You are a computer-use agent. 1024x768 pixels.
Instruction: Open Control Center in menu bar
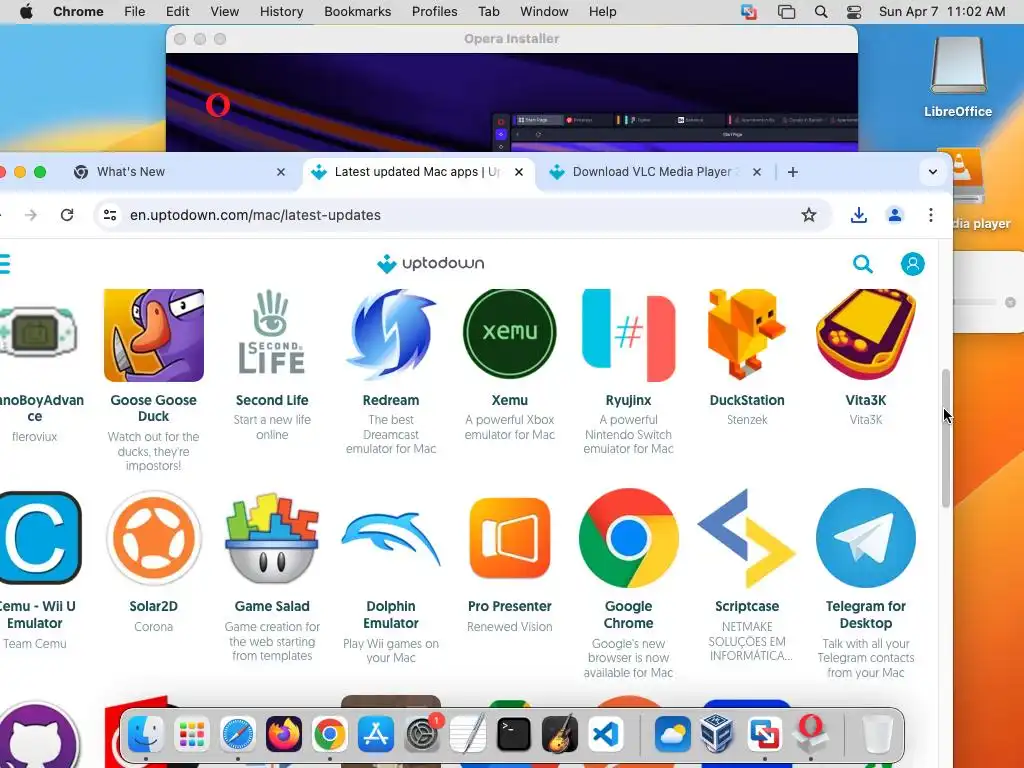click(x=854, y=12)
